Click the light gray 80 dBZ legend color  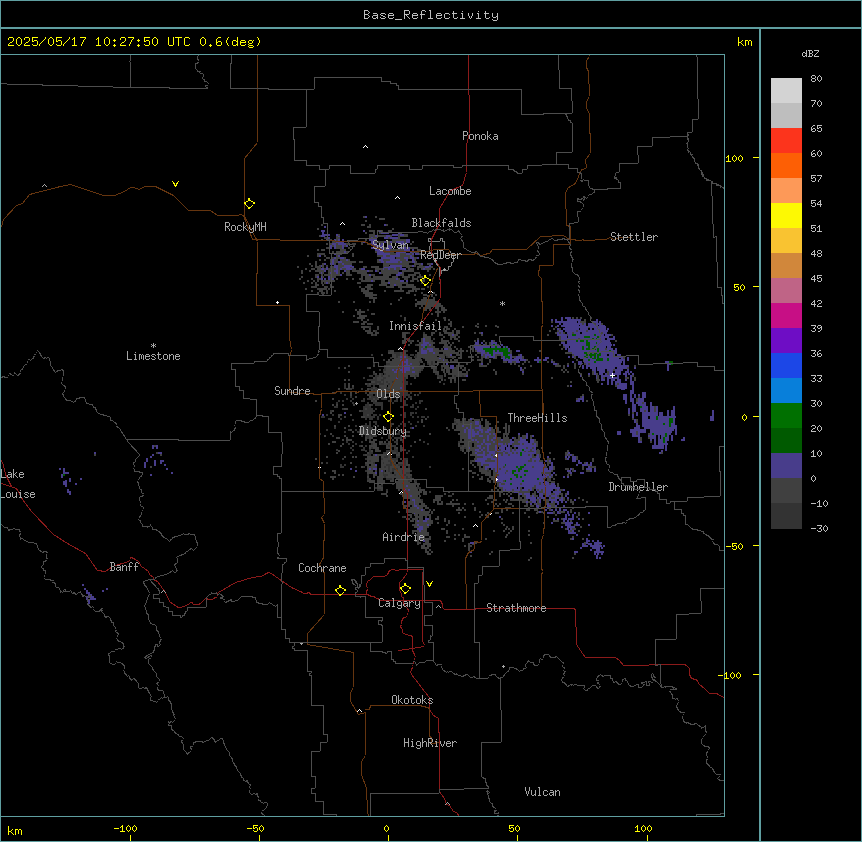(x=786, y=90)
